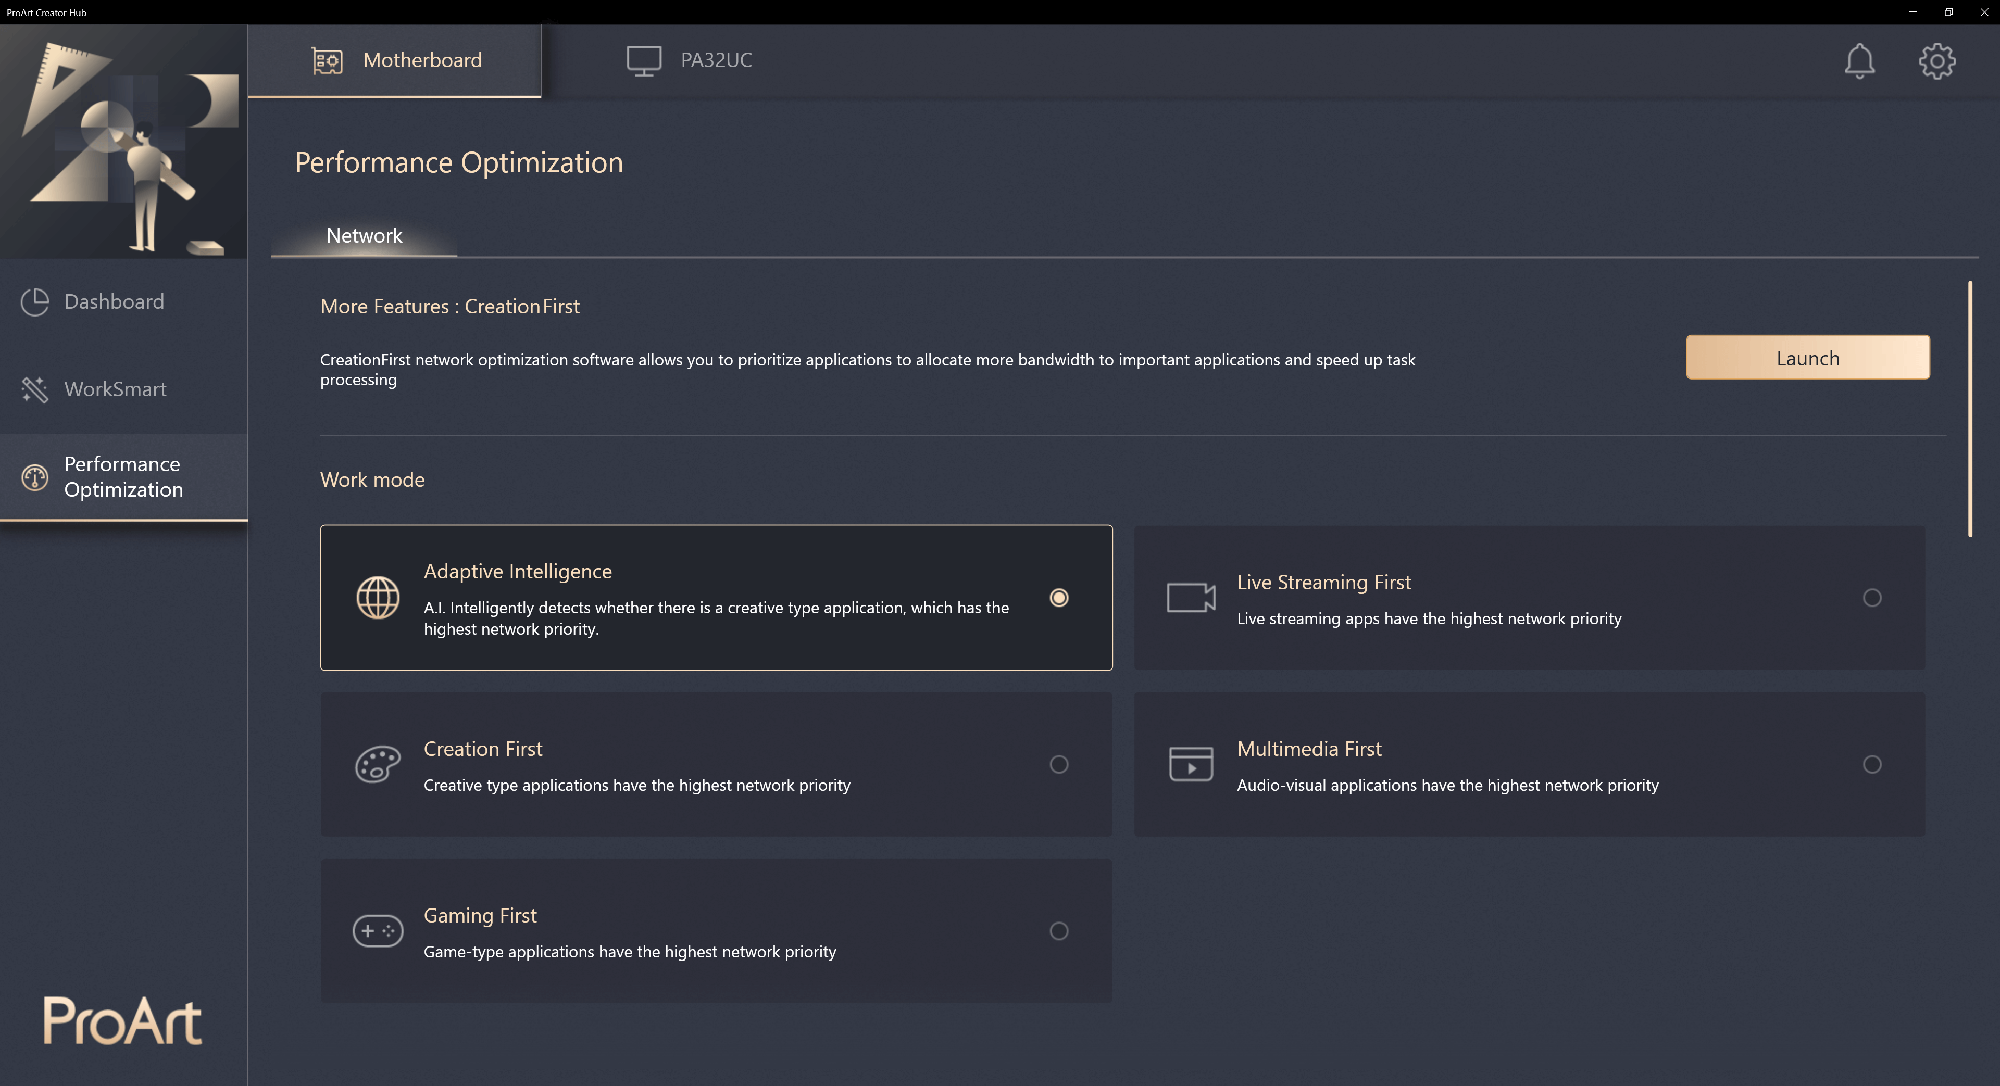
Task: Click the PA32UC monitor icon
Action: coord(640,60)
